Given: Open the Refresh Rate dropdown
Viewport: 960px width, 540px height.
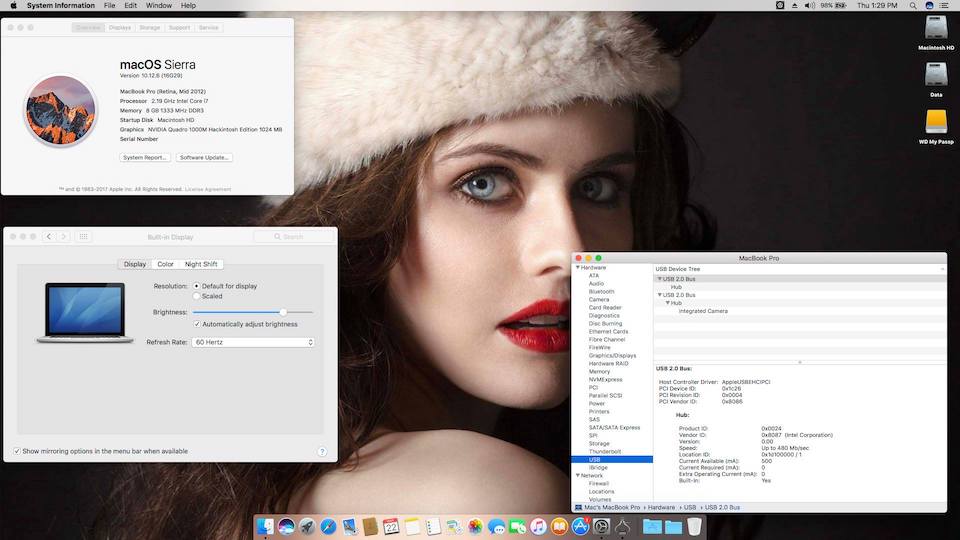Looking at the screenshot, I should pyautogui.click(x=254, y=342).
